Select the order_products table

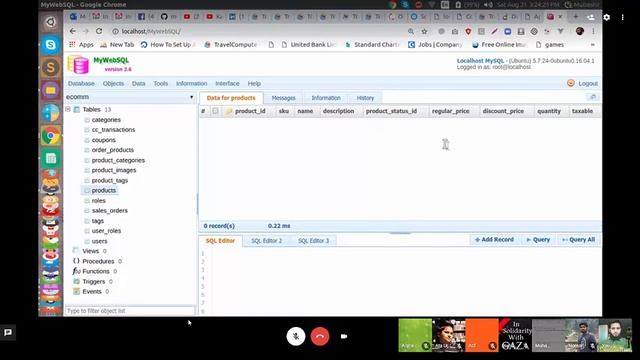coord(113,150)
